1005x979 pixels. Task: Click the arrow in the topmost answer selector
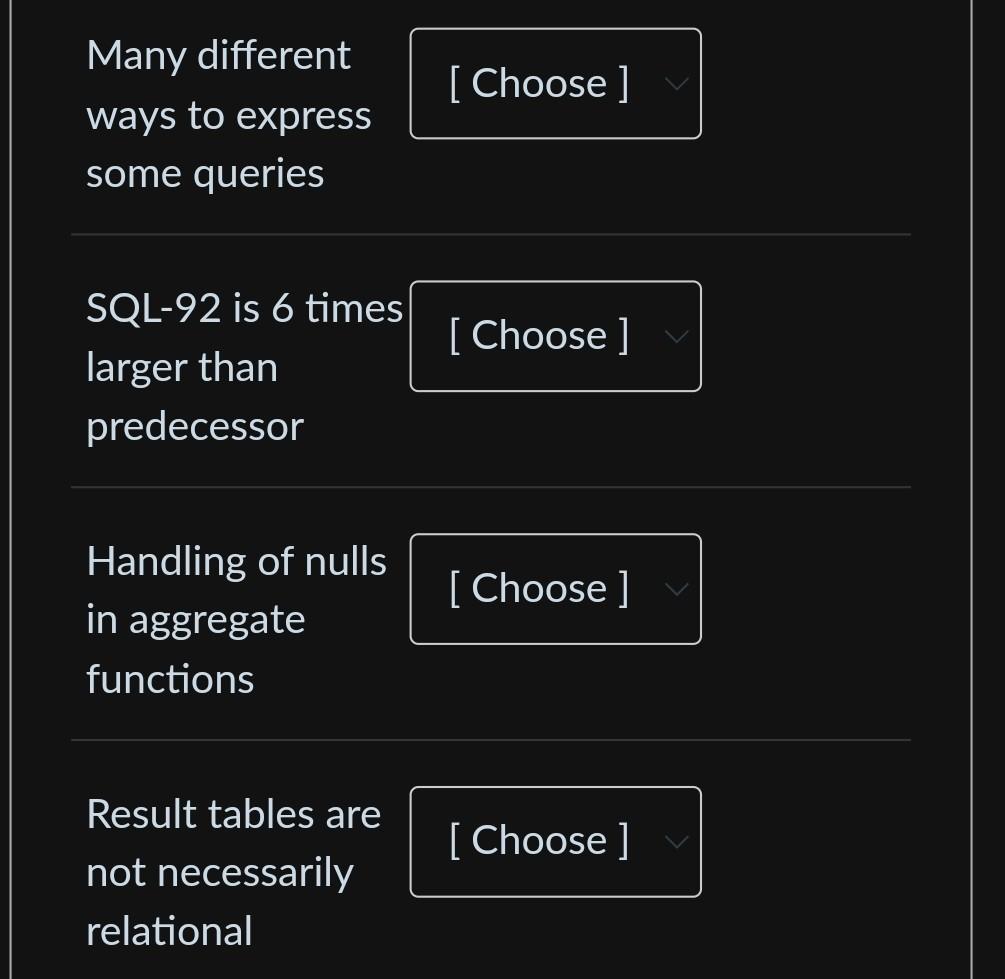coord(676,84)
